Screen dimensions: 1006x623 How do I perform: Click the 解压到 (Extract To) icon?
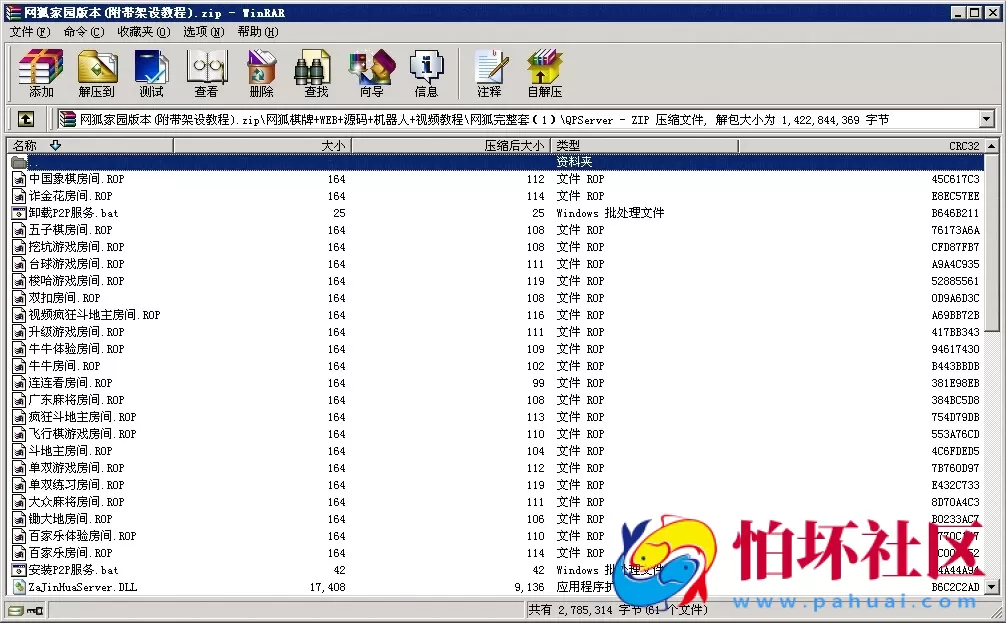coord(97,72)
